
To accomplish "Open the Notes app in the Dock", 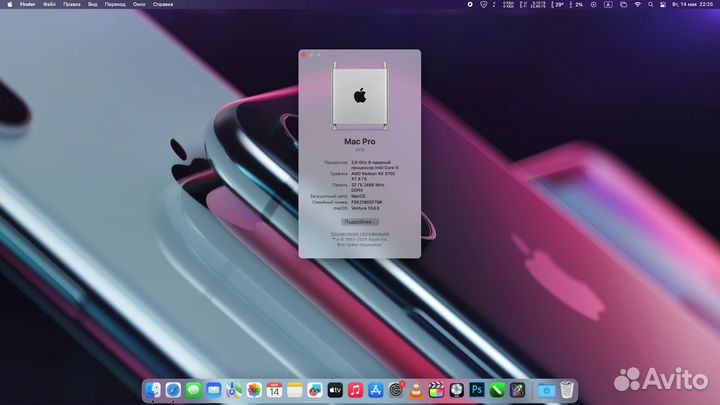I will [294, 390].
